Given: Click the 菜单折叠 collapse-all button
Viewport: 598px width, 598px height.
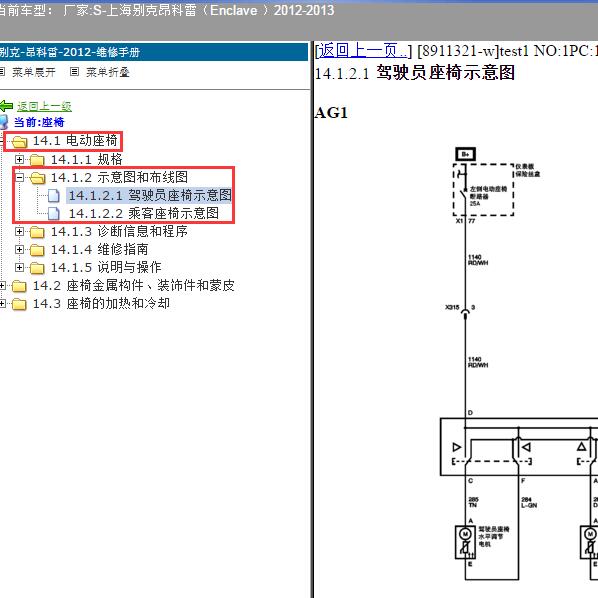Looking at the screenshot, I should [108, 72].
